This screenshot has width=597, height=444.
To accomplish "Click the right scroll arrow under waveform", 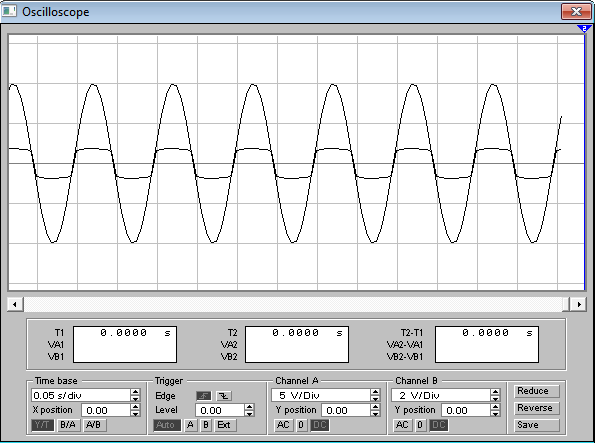I will coord(579,304).
